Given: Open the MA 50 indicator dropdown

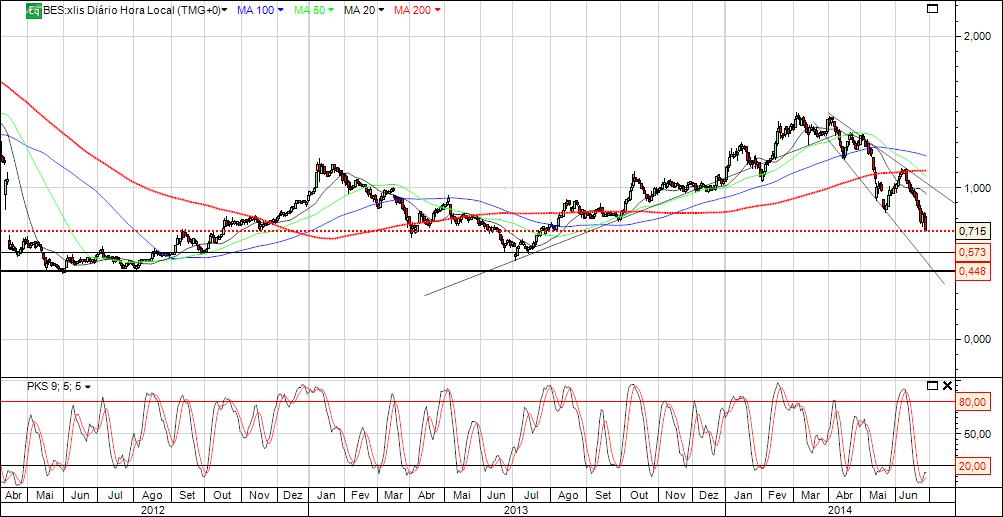Looking at the screenshot, I should tap(330, 11).
